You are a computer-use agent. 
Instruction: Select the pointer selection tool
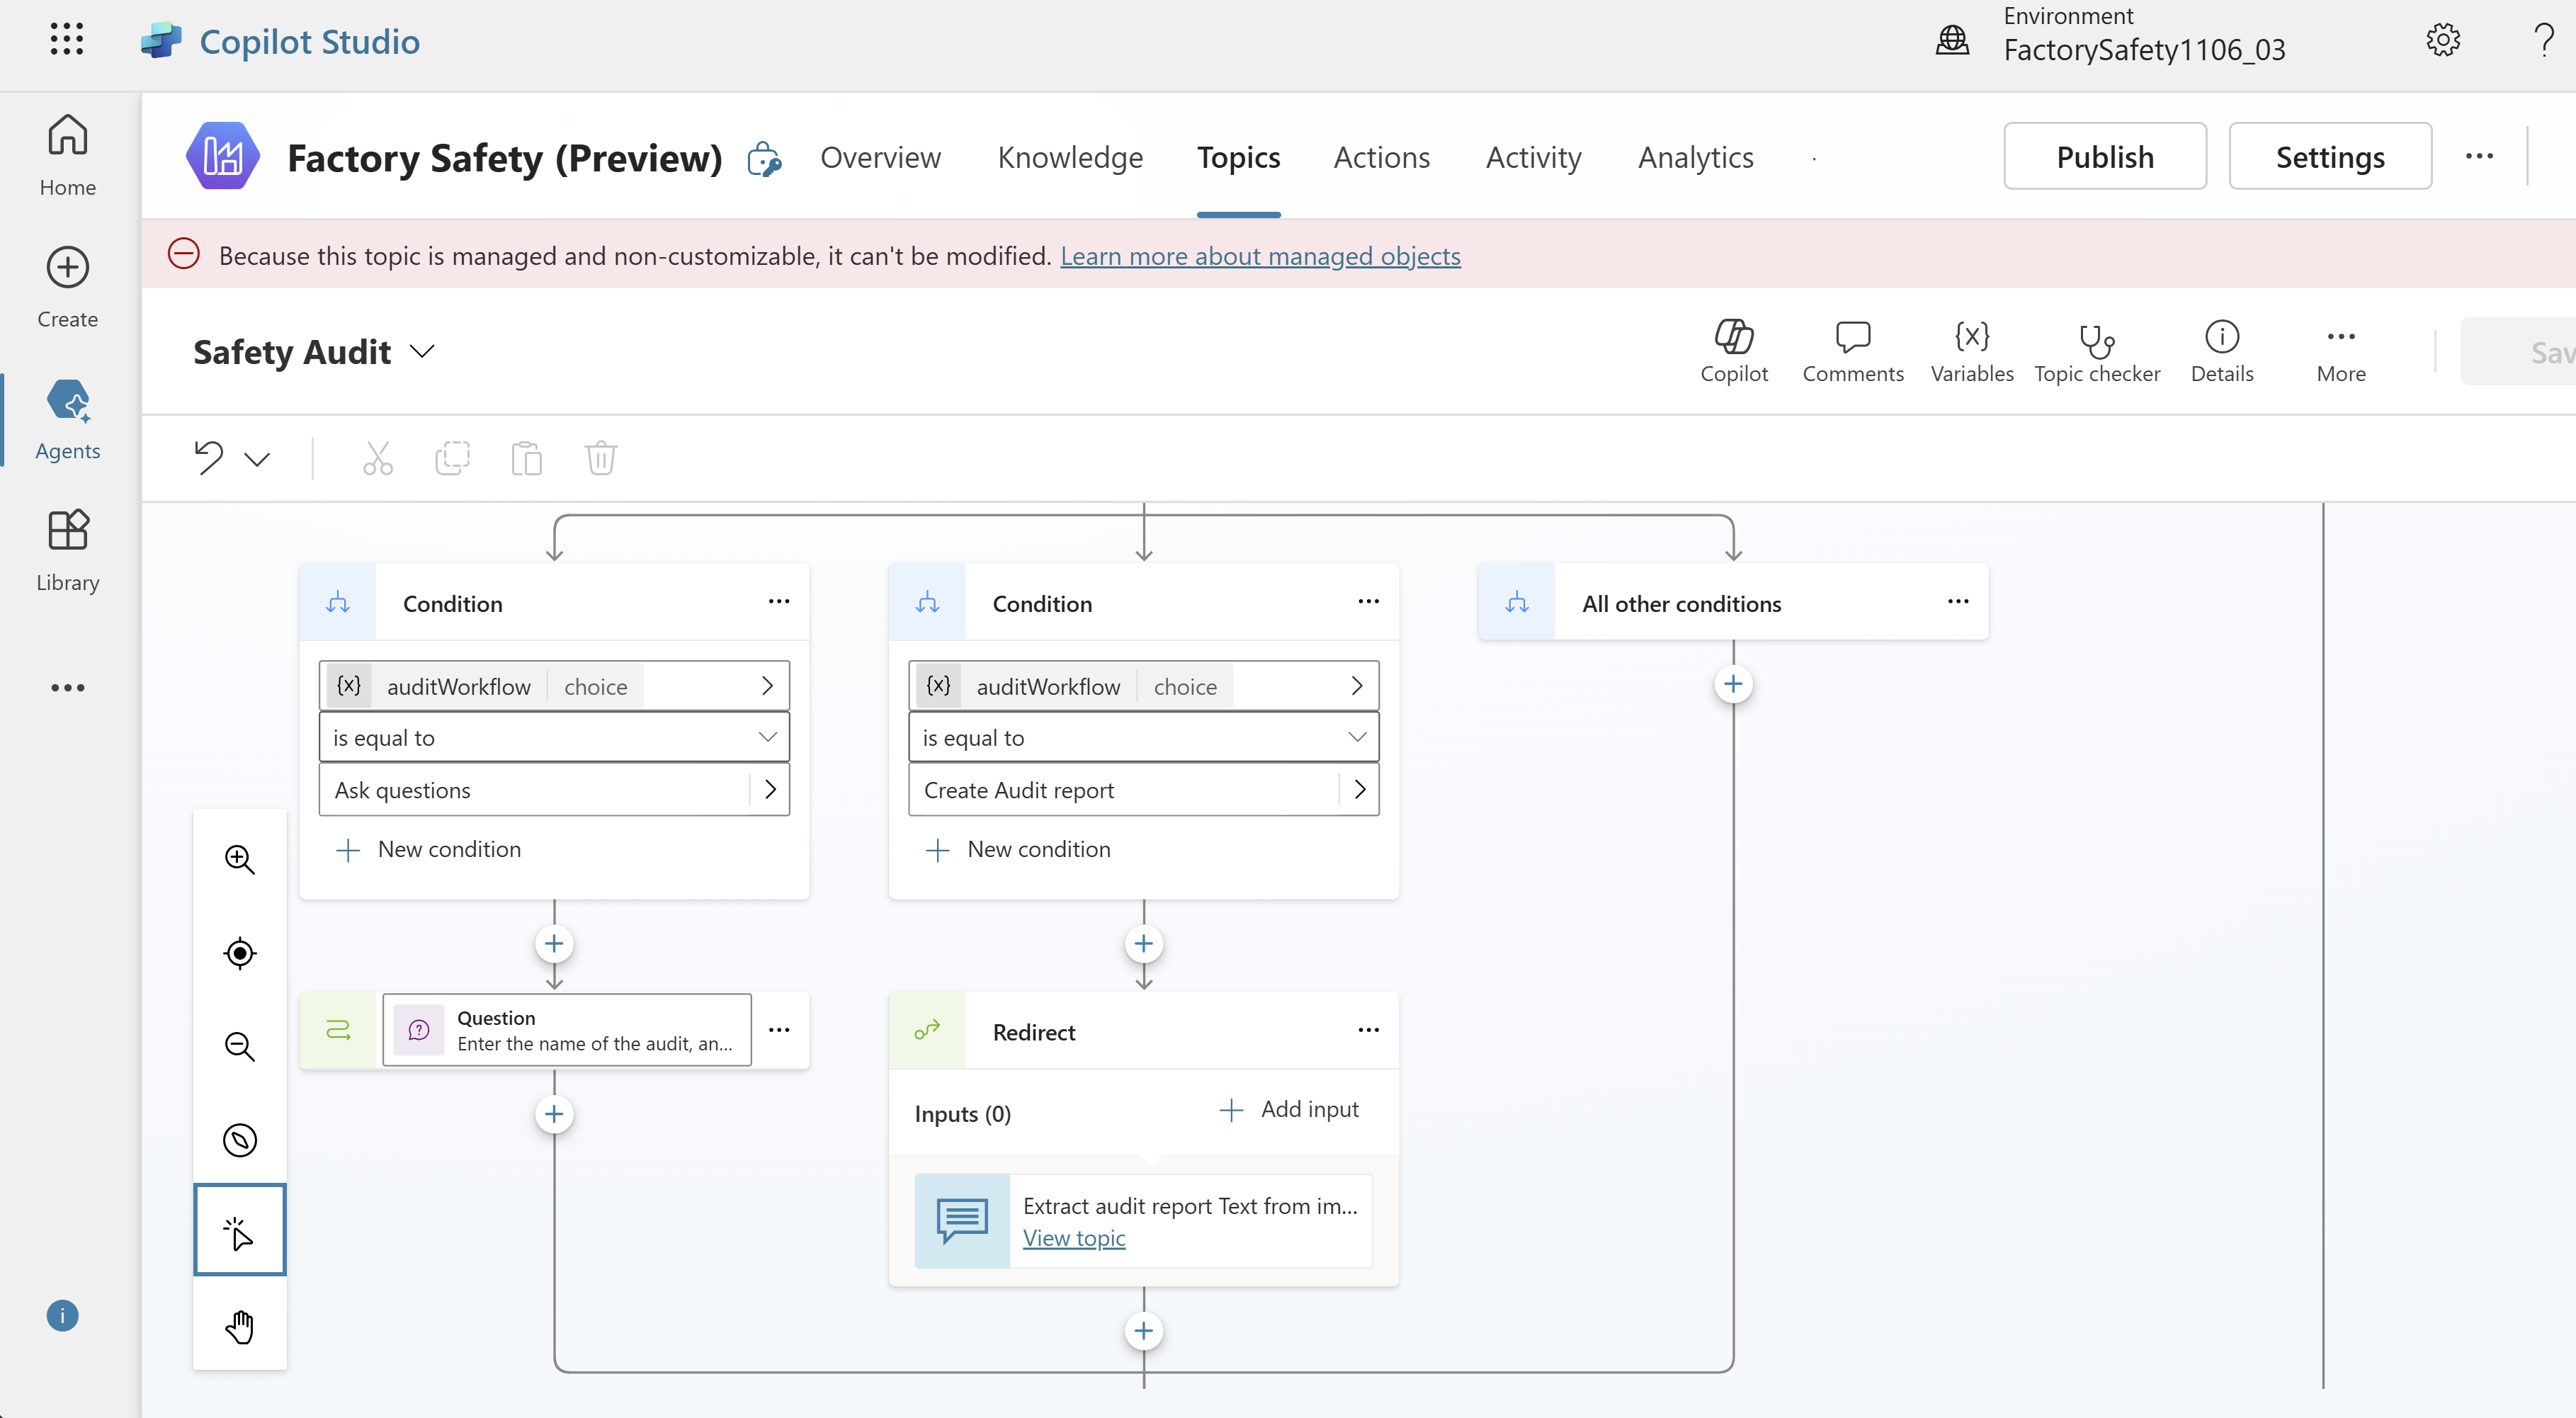(240, 1231)
